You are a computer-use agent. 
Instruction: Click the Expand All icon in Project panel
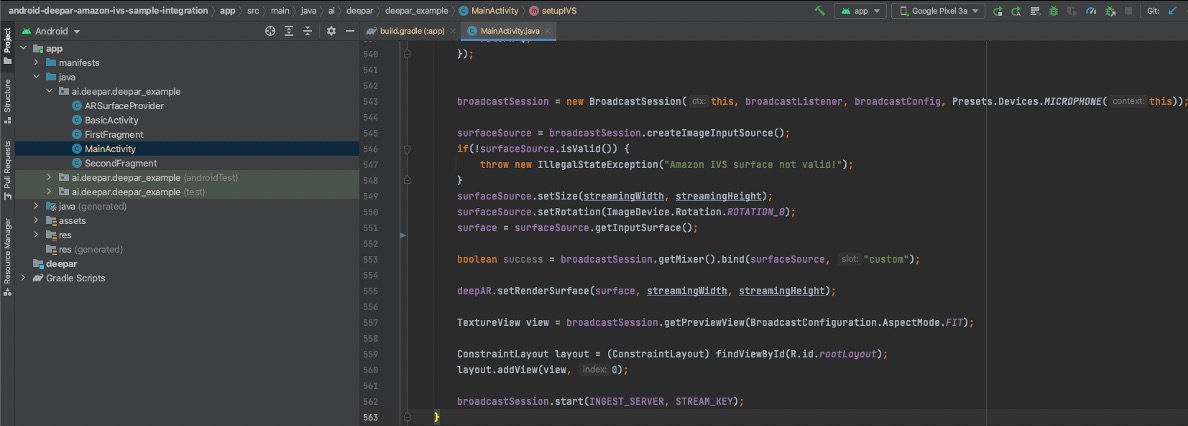click(x=290, y=31)
